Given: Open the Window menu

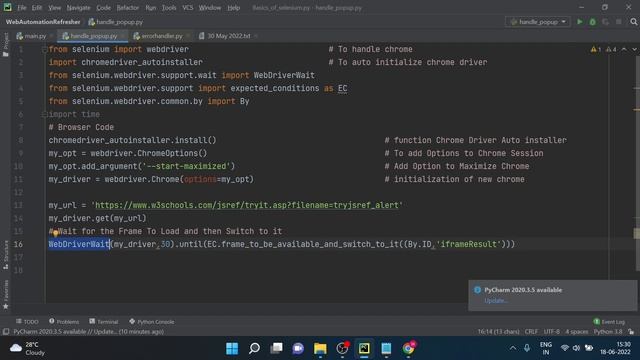Looking at the screenshot, I should (210, 8).
